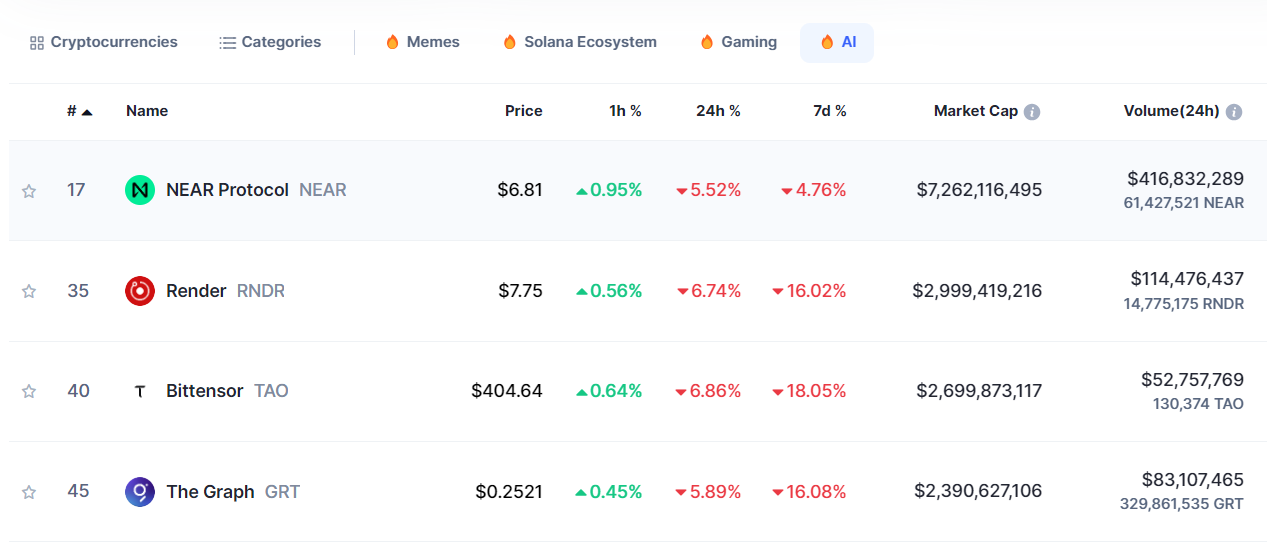This screenshot has width=1267, height=556.
Task: Sort table by Volume(24h) header
Action: pyautogui.click(x=1172, y=111)
